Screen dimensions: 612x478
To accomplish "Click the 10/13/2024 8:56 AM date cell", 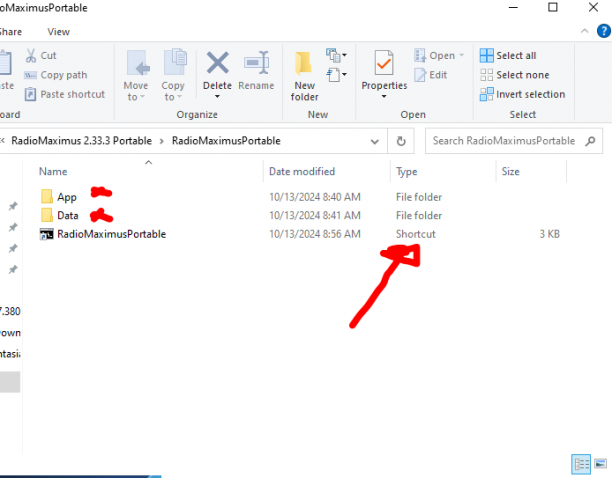I will pyautogui.click(x=315, y=234).
